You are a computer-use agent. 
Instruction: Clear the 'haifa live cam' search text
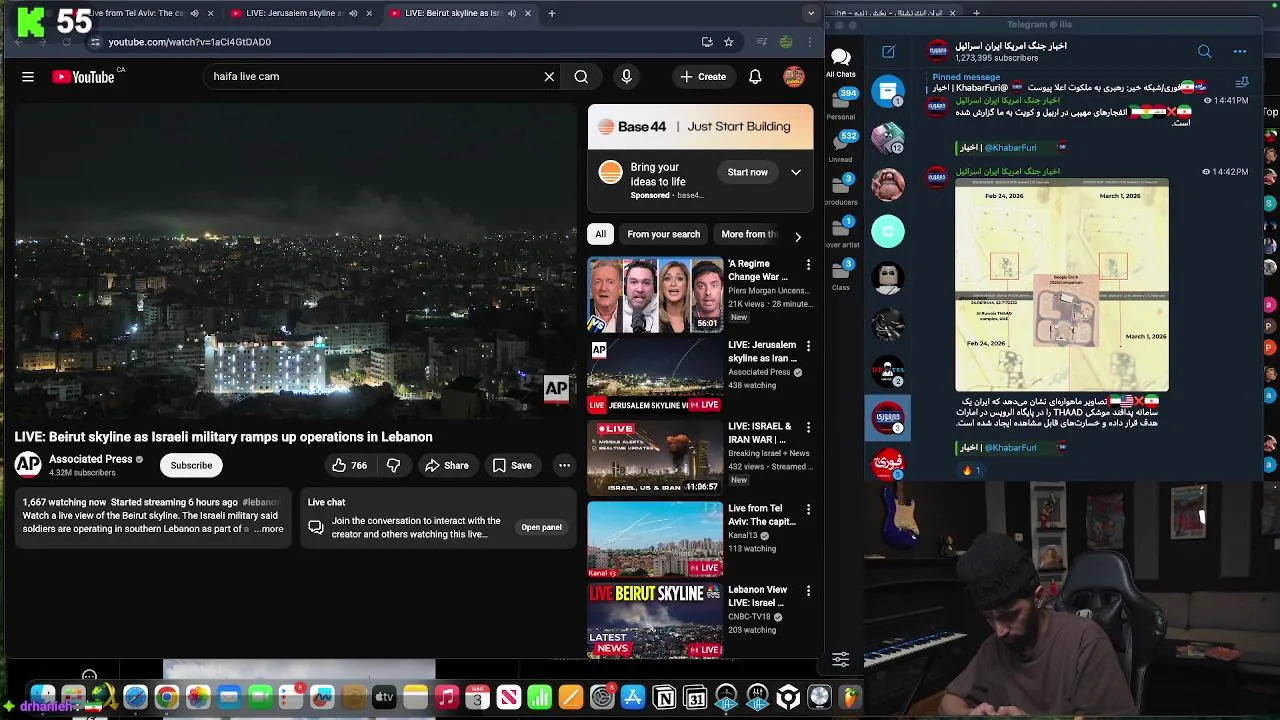549,76
